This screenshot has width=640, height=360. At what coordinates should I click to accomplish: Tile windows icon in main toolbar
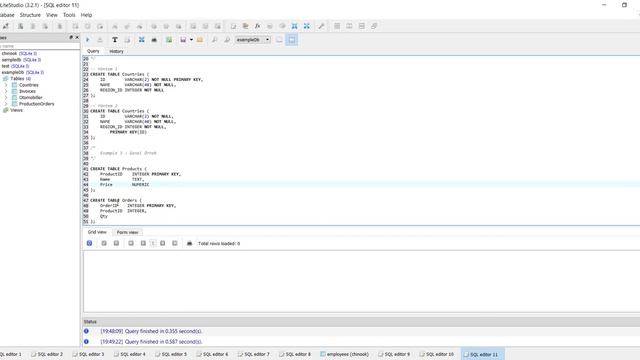coord(337,26)
